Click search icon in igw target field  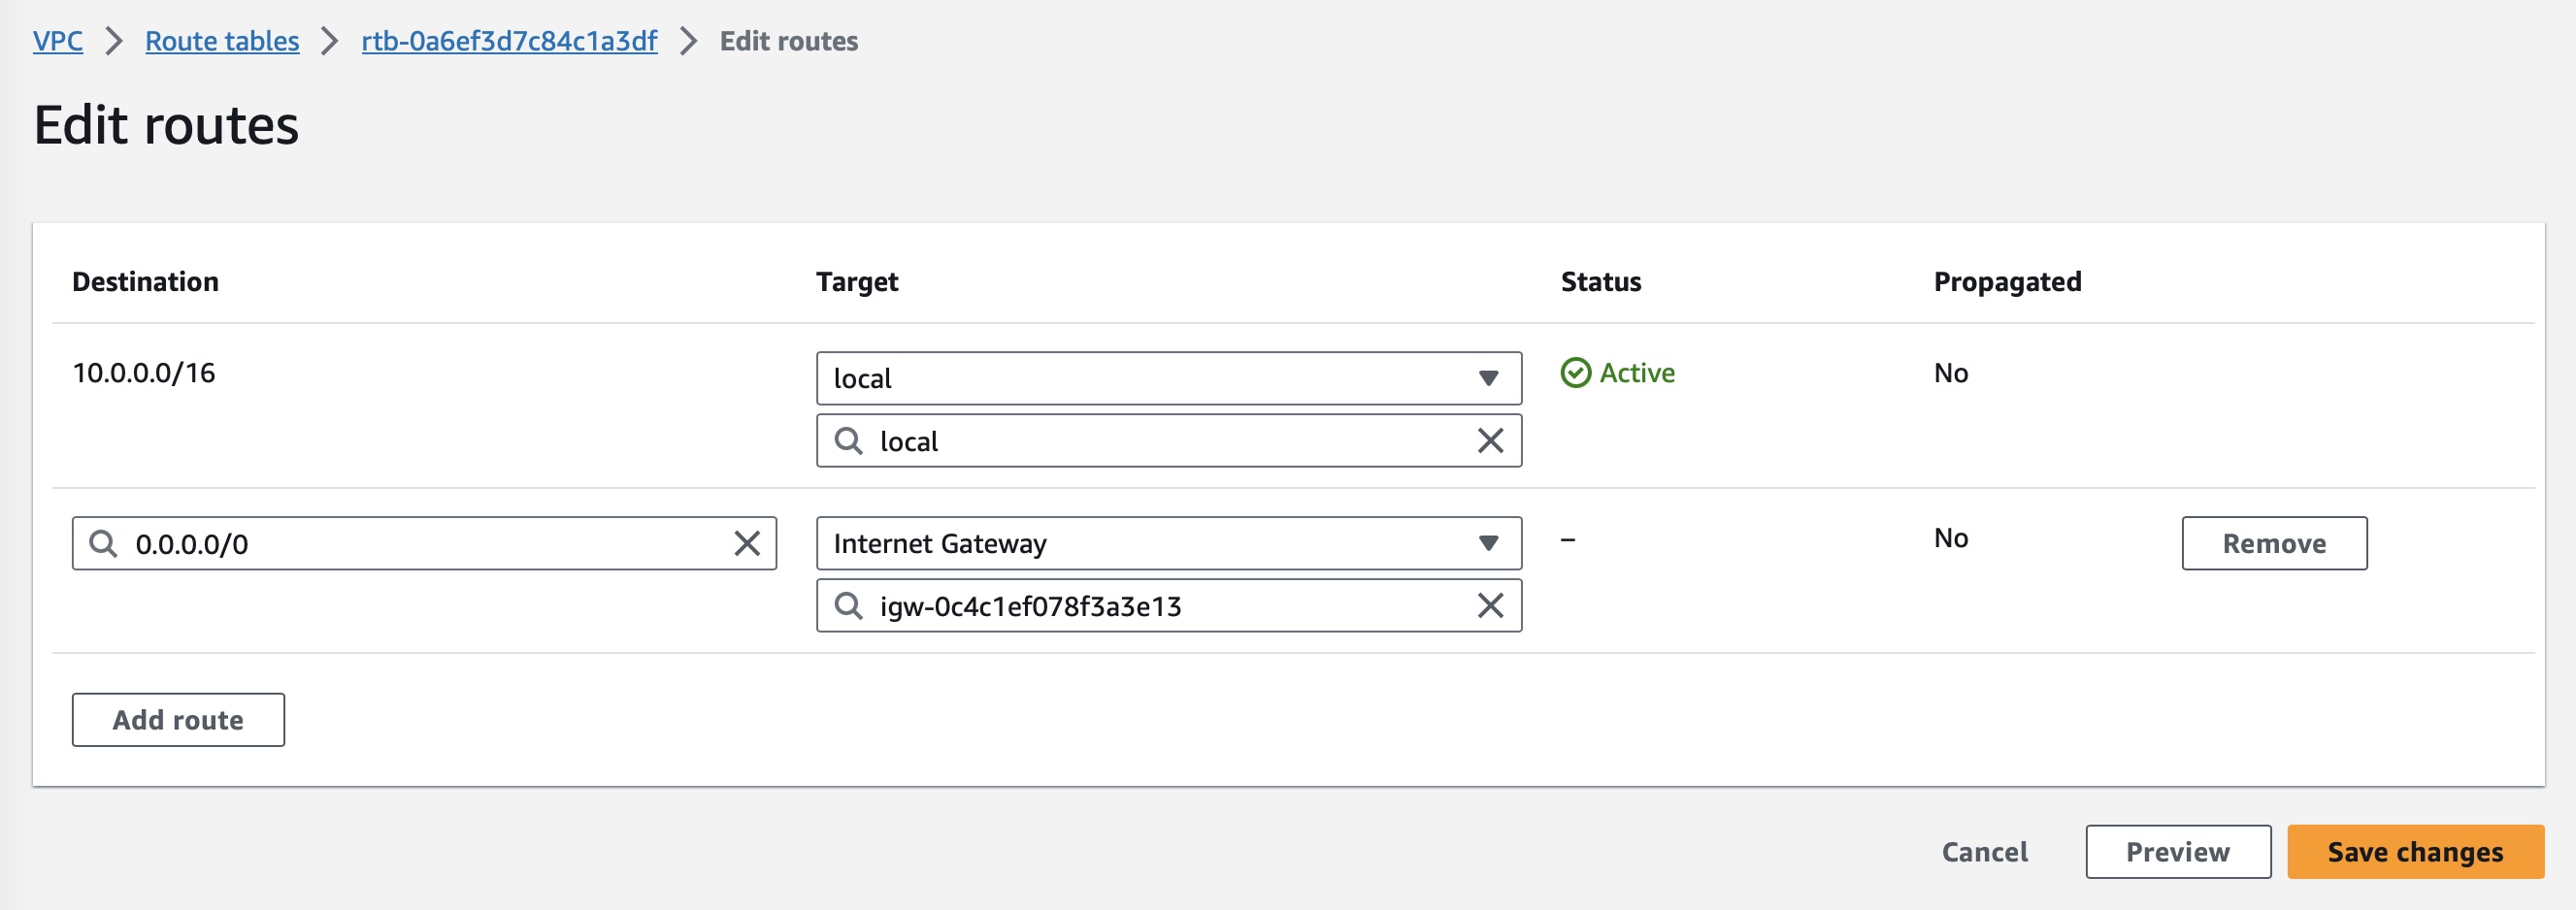pos(848,606)
